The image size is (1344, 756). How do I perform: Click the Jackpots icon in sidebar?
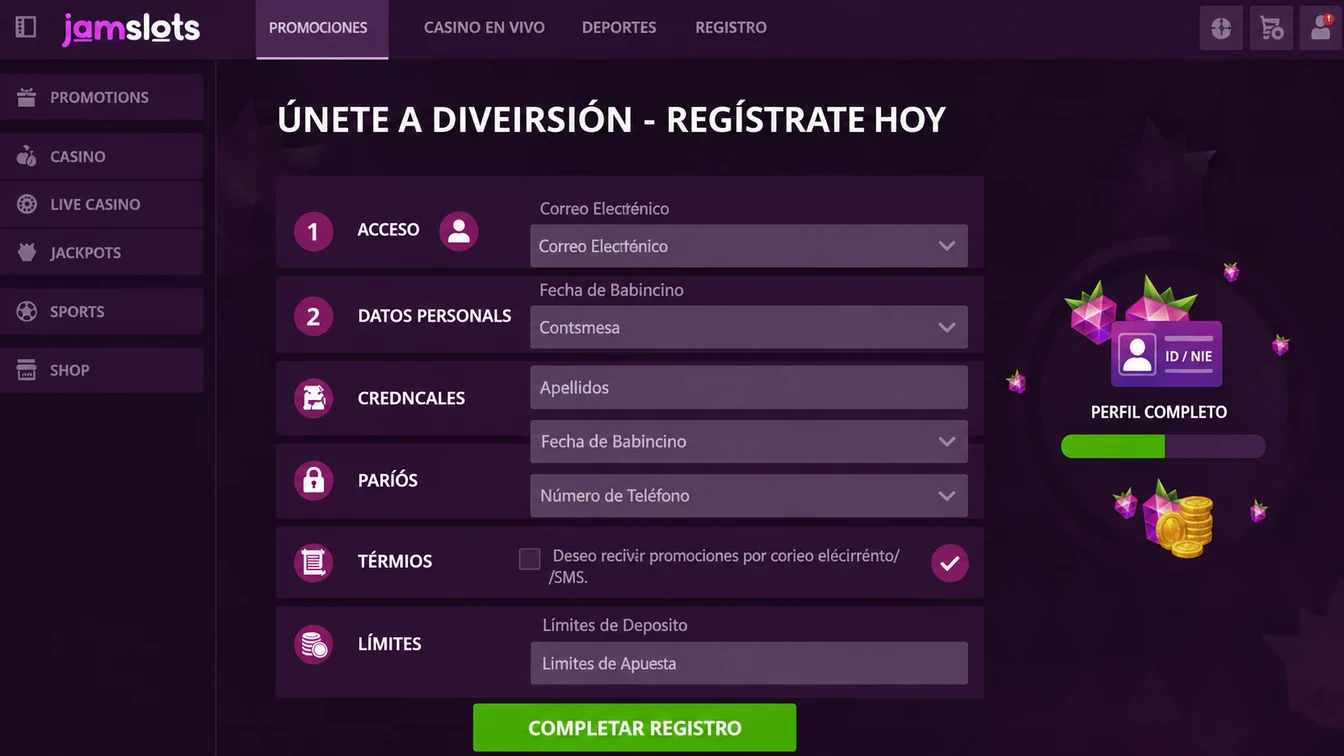[27, 252]
